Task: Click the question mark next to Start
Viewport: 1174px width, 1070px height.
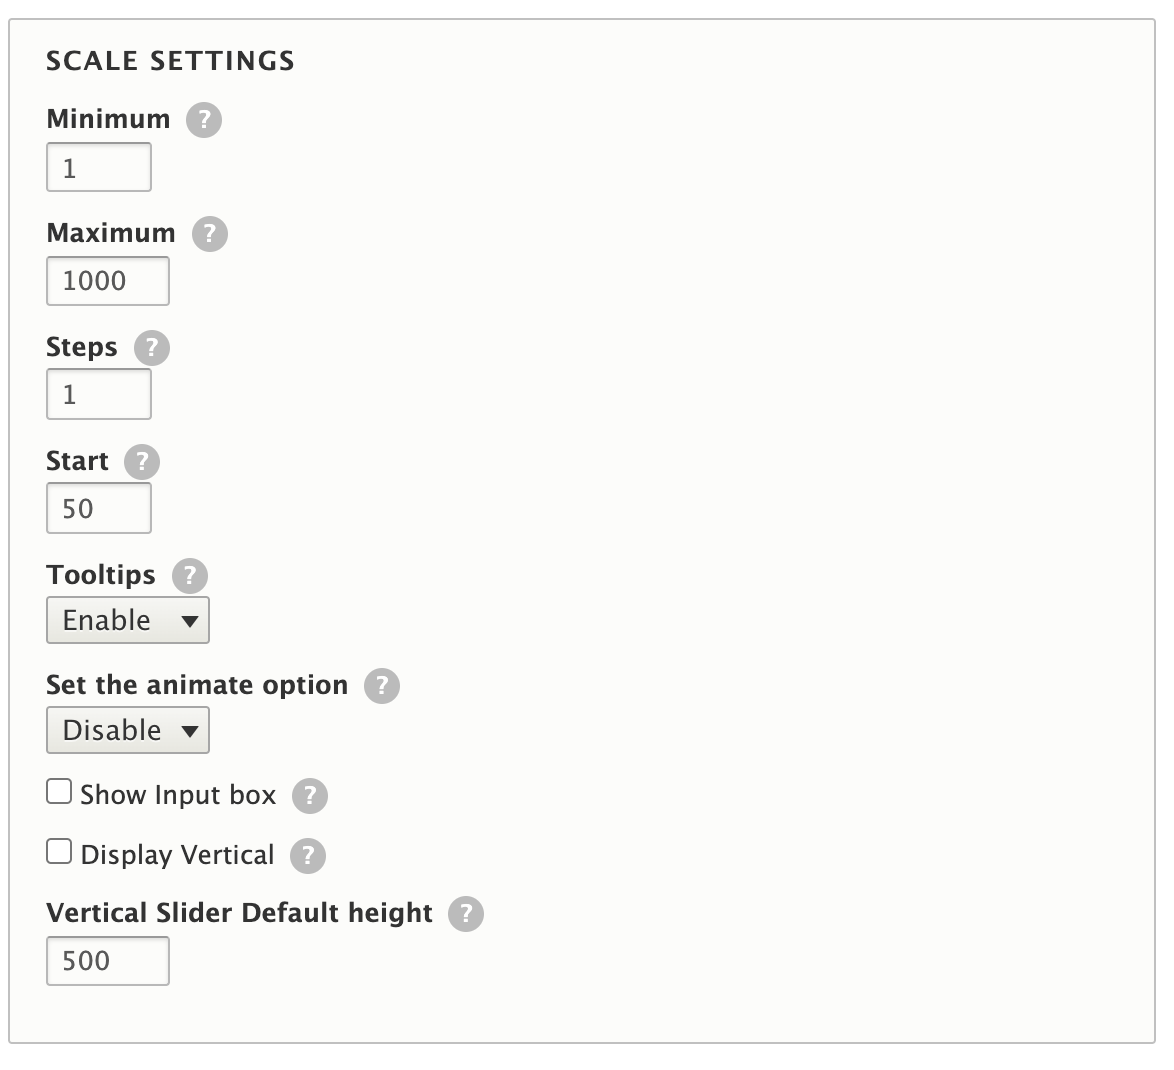Action: coord(142,461)
